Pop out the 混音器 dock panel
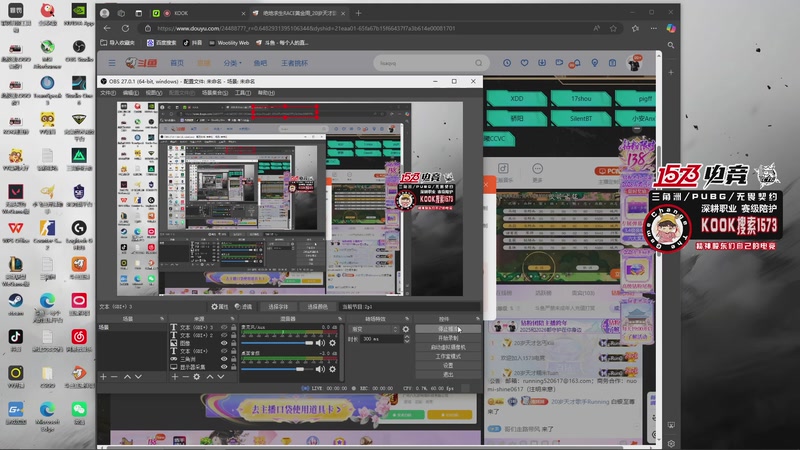800x450 pixels. [x=339, y=319]
